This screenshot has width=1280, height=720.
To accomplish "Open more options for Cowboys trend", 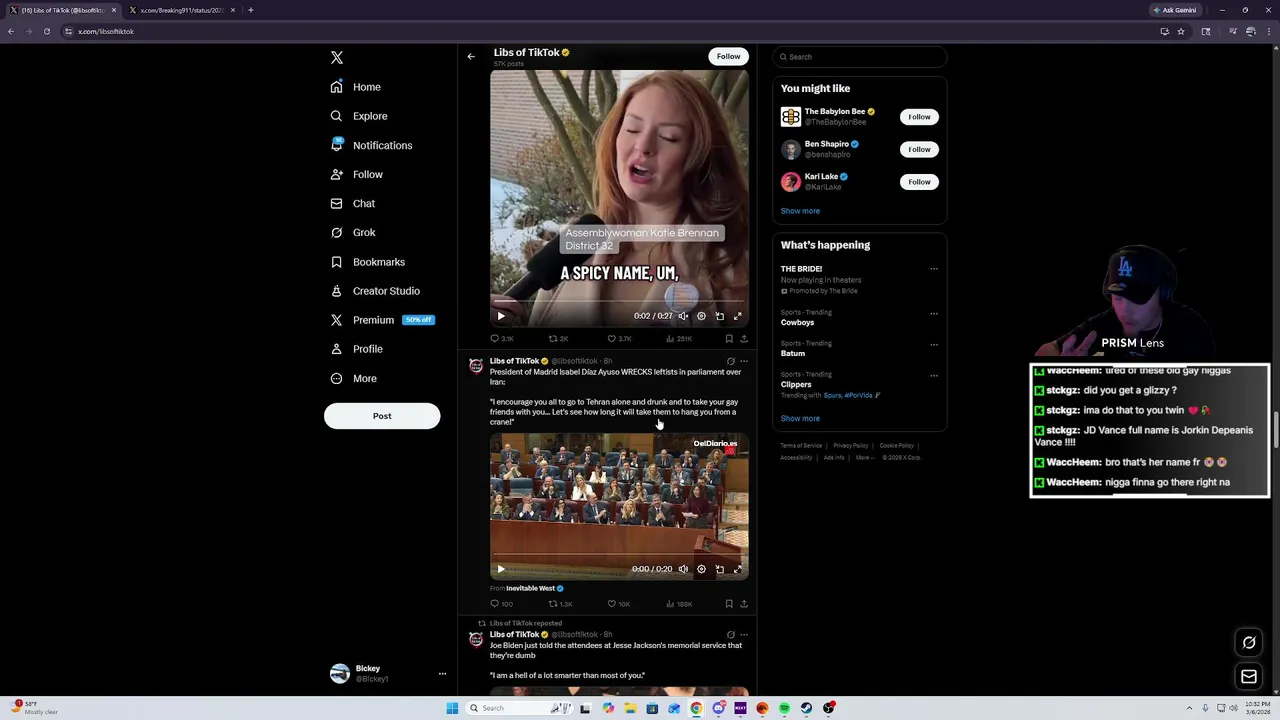I will (934, 313).
